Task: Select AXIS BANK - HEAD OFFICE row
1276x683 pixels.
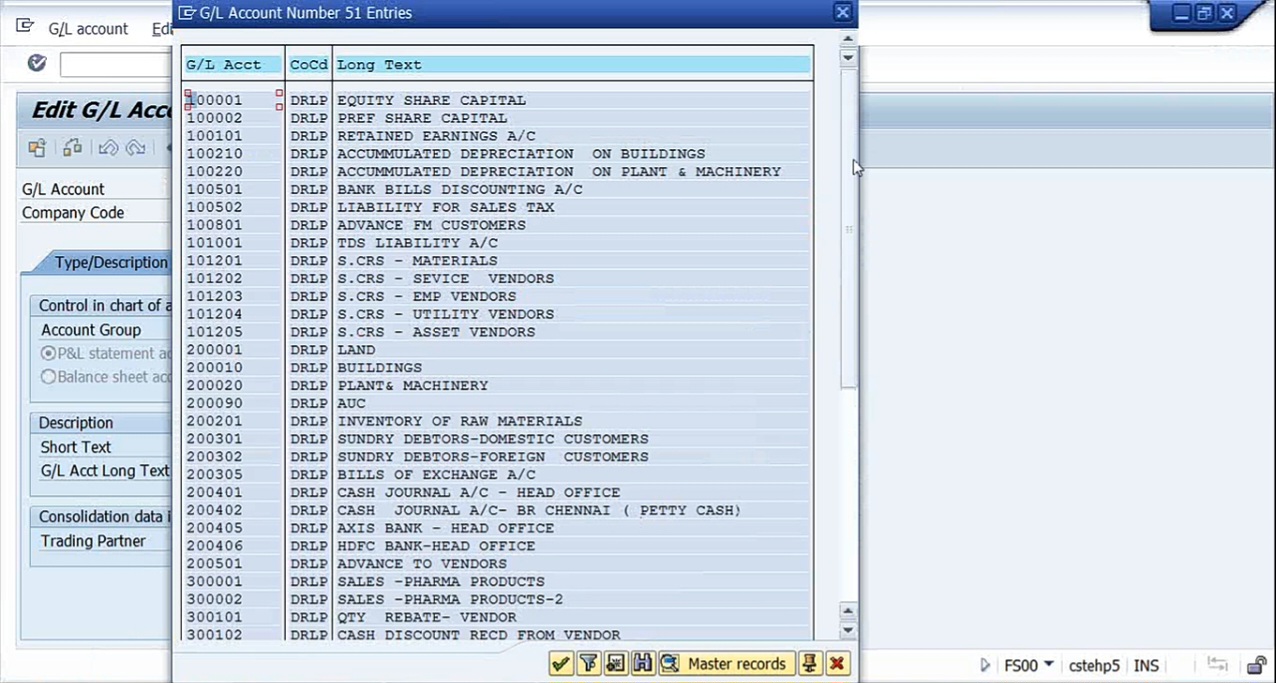Action: tap(497, 528)
